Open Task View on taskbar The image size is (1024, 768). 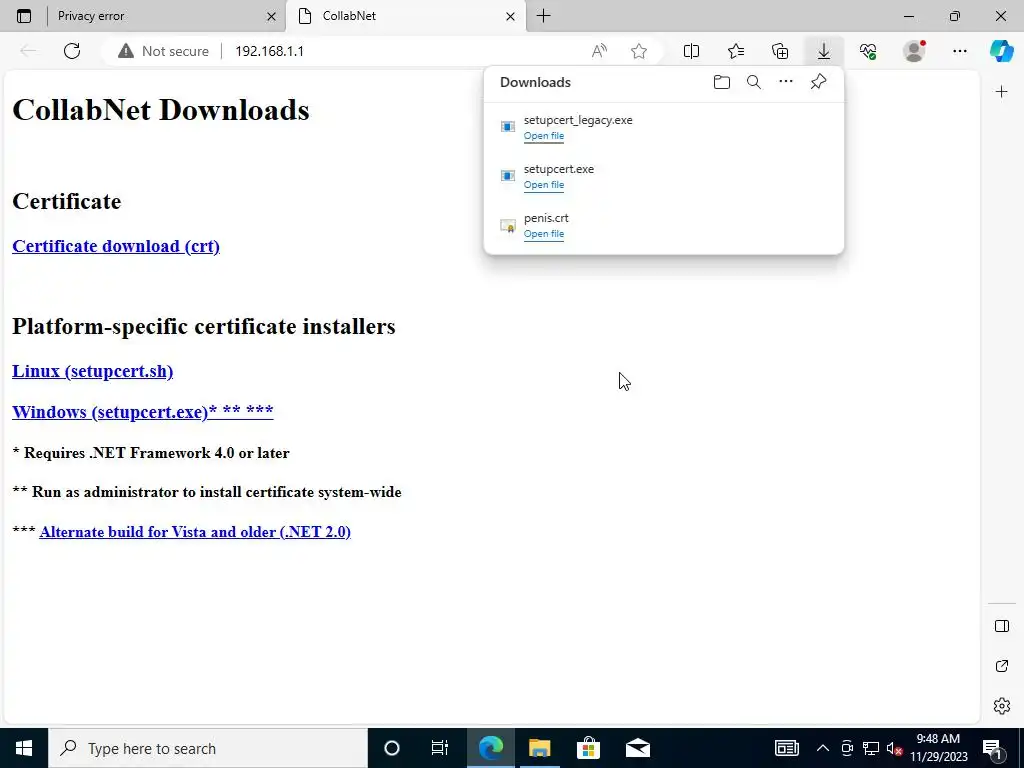pyautogui.click(x=440, y=748)
